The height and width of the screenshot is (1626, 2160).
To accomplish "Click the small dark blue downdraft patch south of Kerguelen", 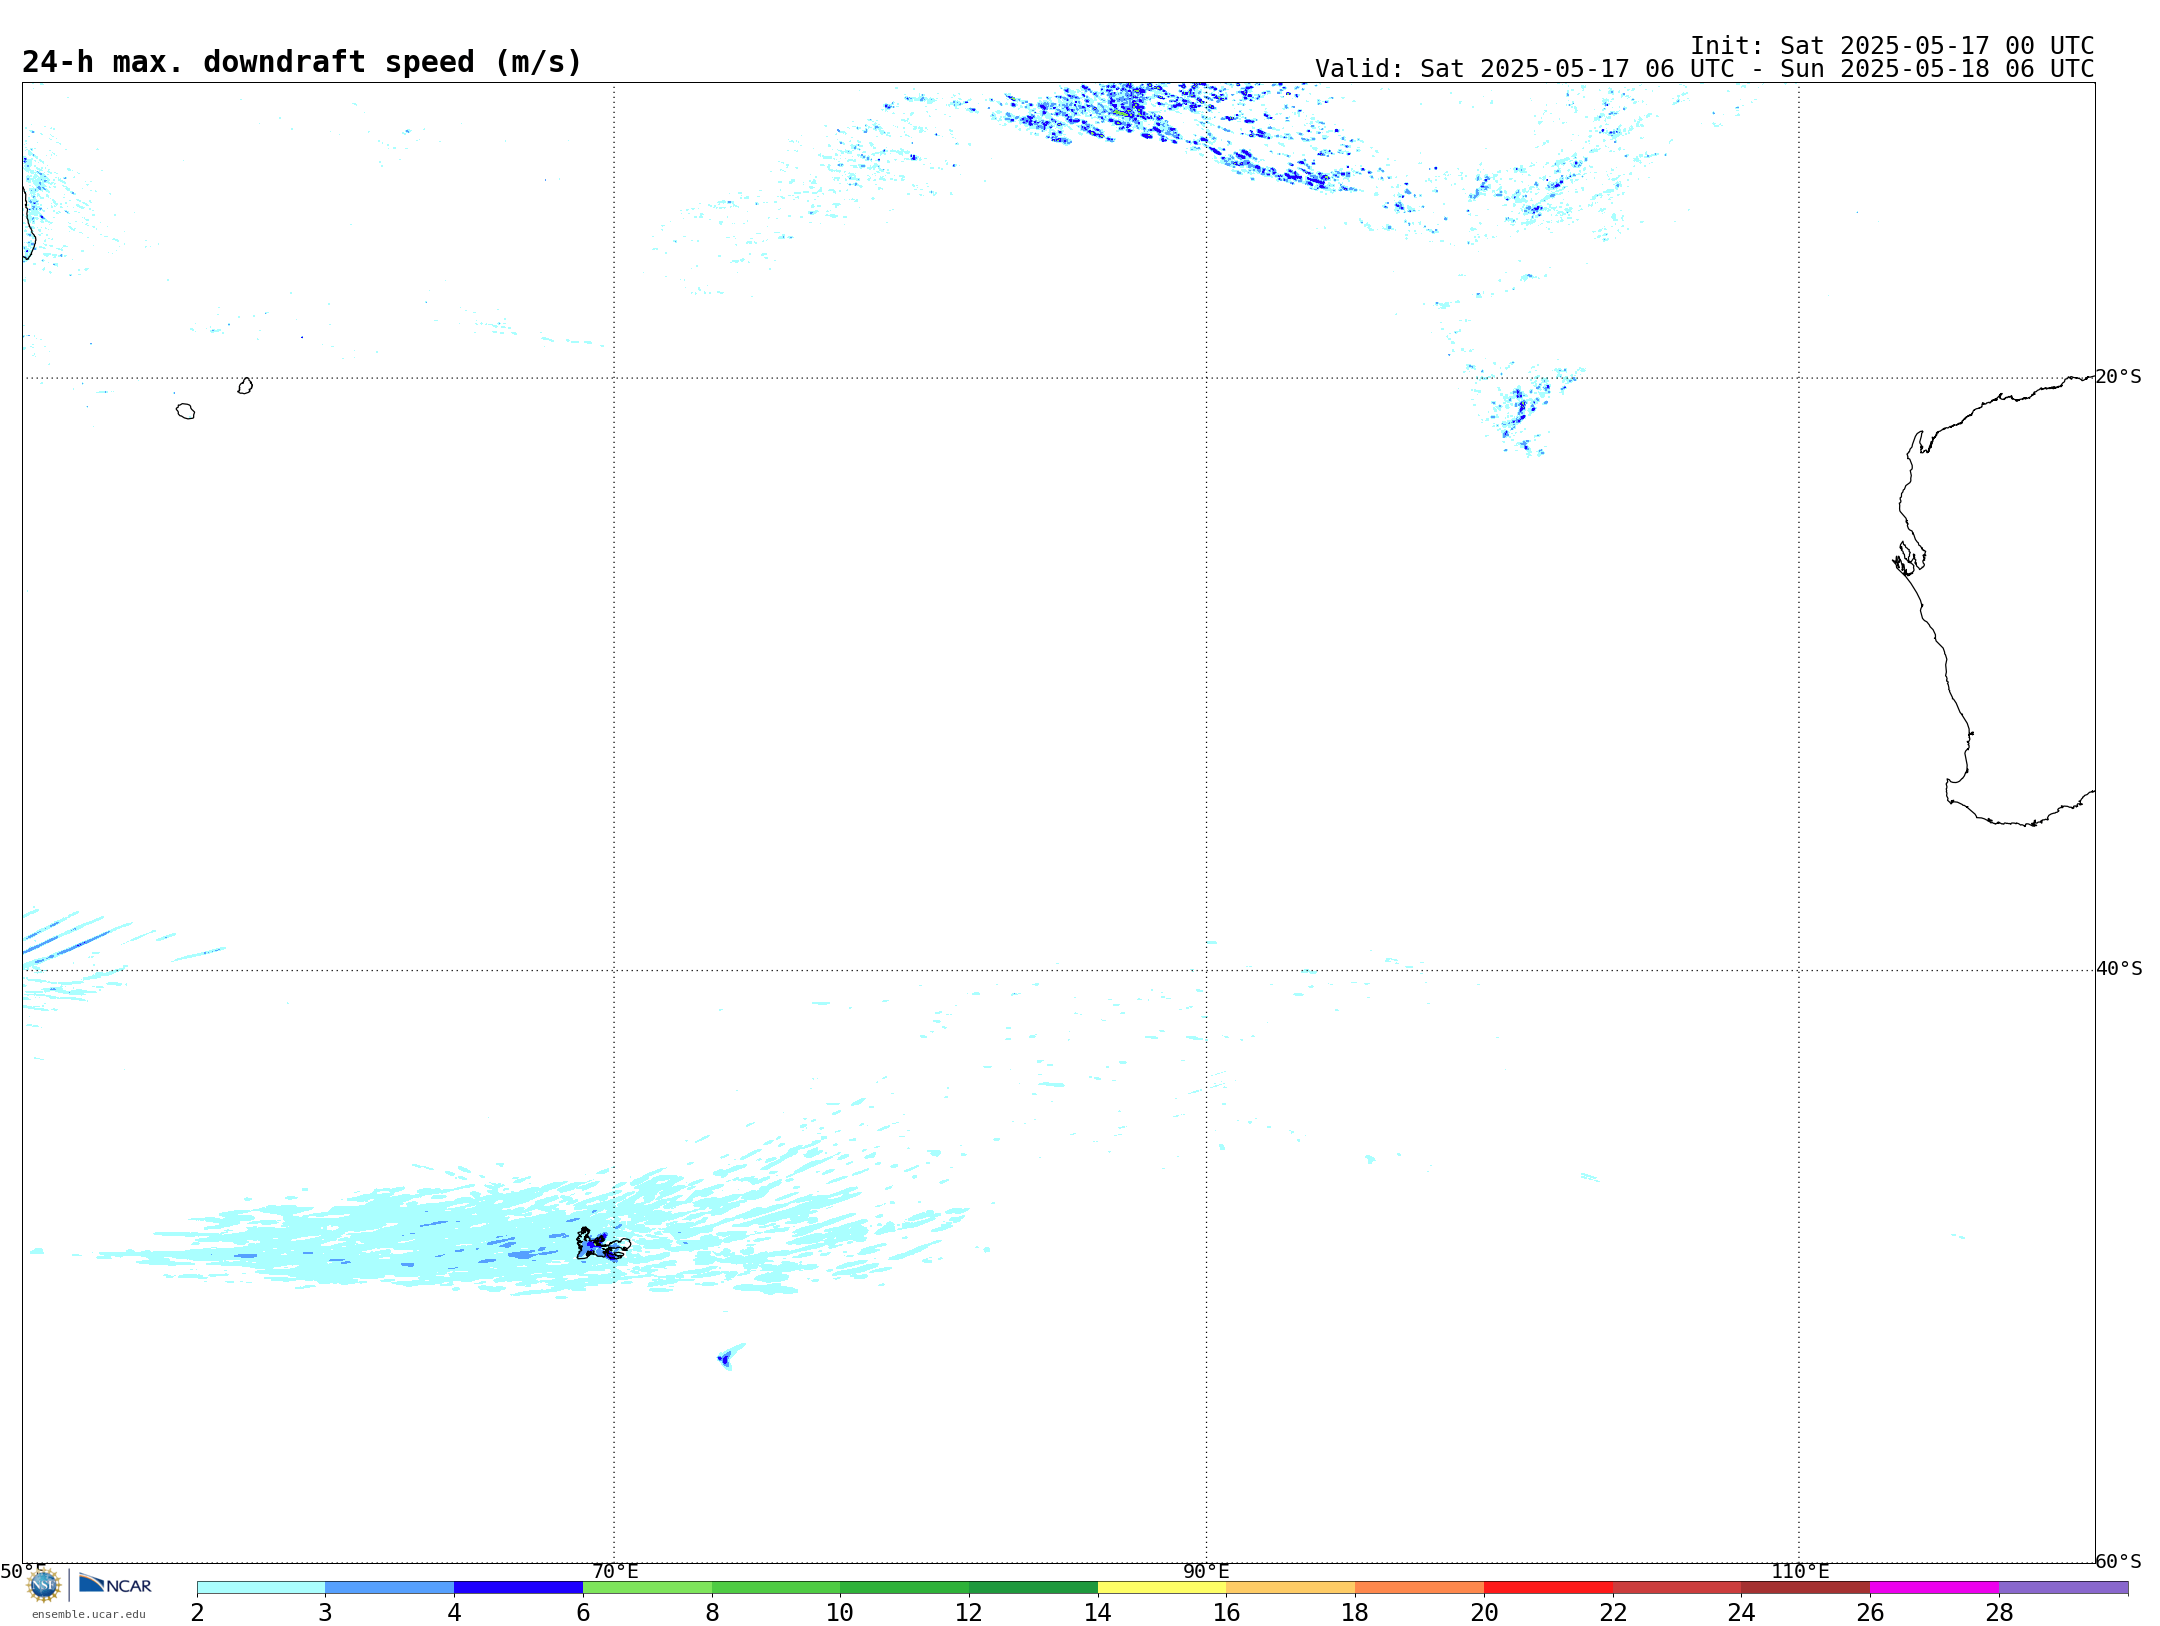I will [x=724, y=1358].
